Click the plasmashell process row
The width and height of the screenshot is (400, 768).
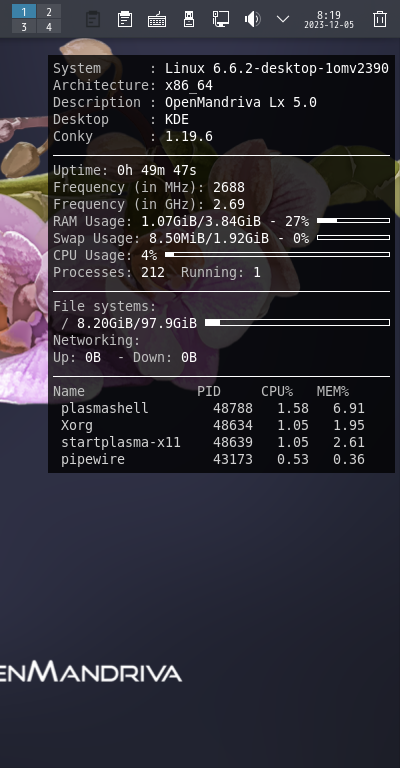coord(212,408)
